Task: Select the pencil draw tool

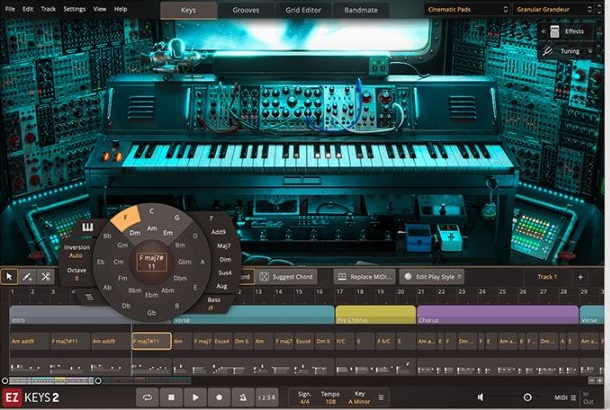Action: [x=27, y=277]
